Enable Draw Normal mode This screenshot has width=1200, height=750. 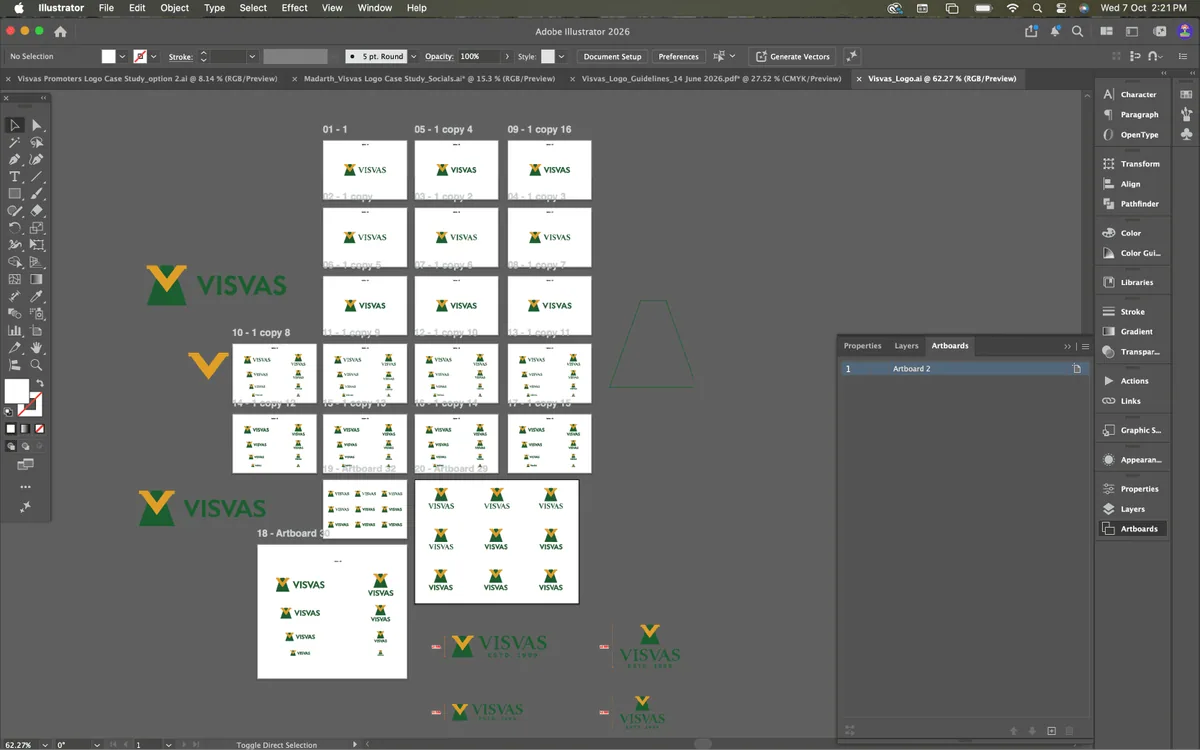(11, 446)
